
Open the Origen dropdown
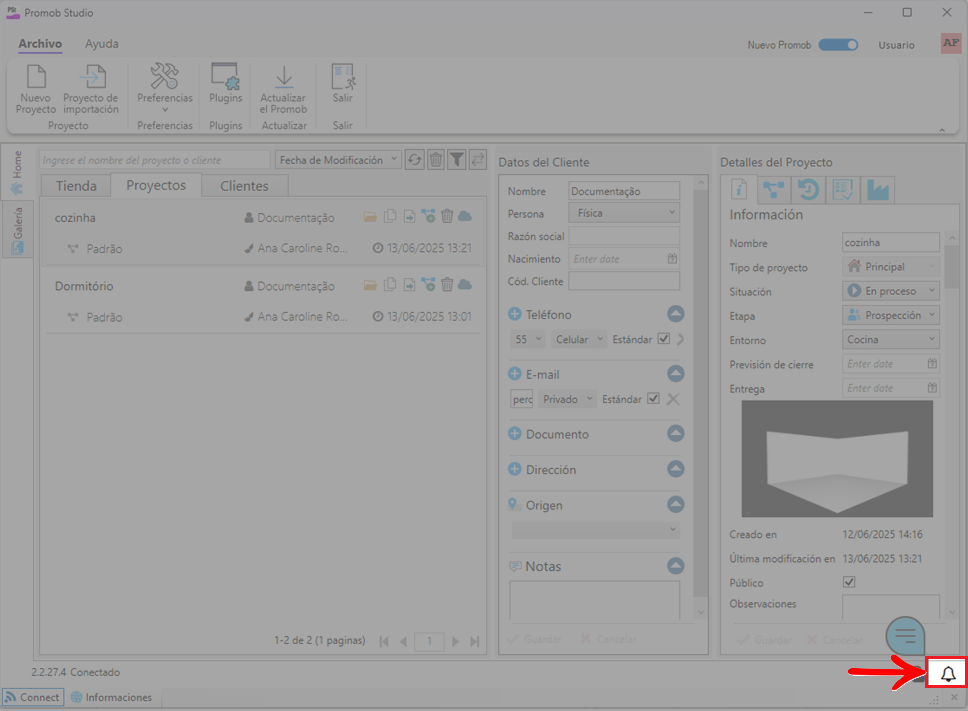coord(596,530)
